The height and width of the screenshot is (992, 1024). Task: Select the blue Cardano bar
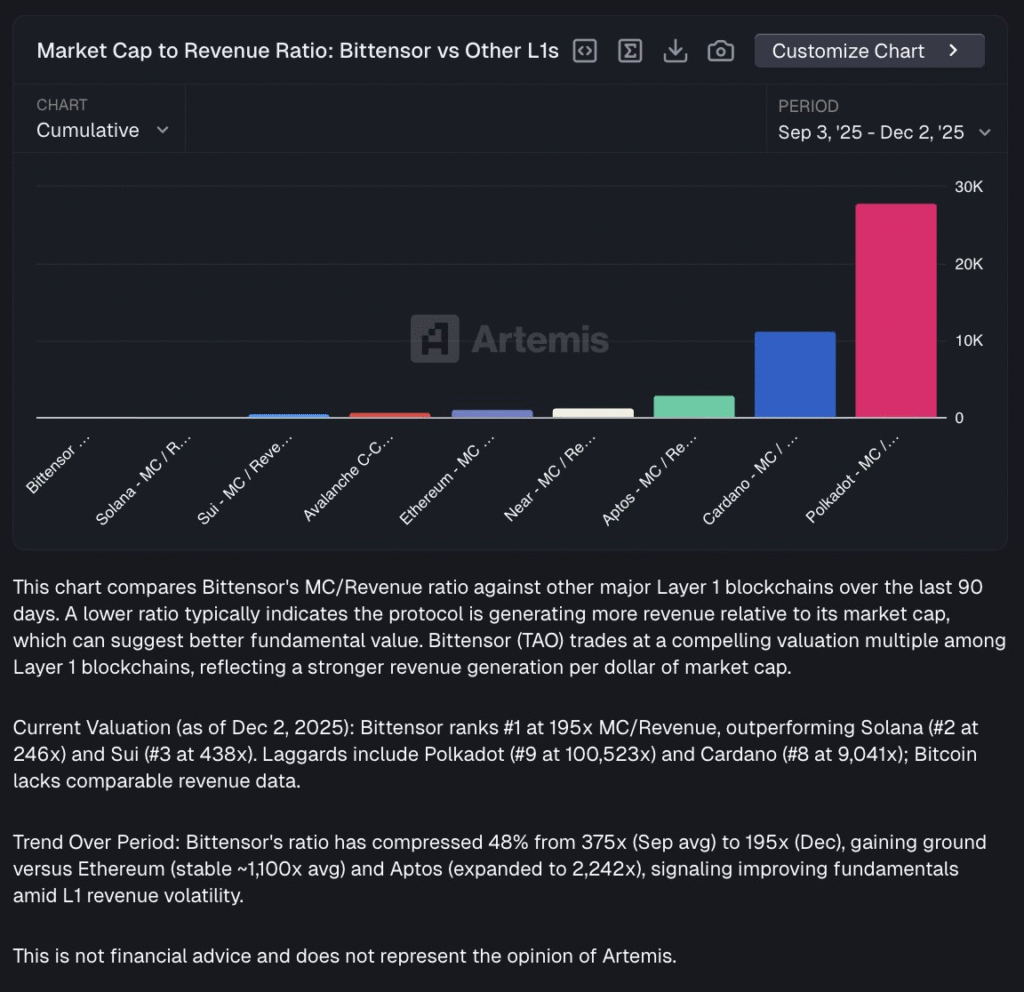795,374
